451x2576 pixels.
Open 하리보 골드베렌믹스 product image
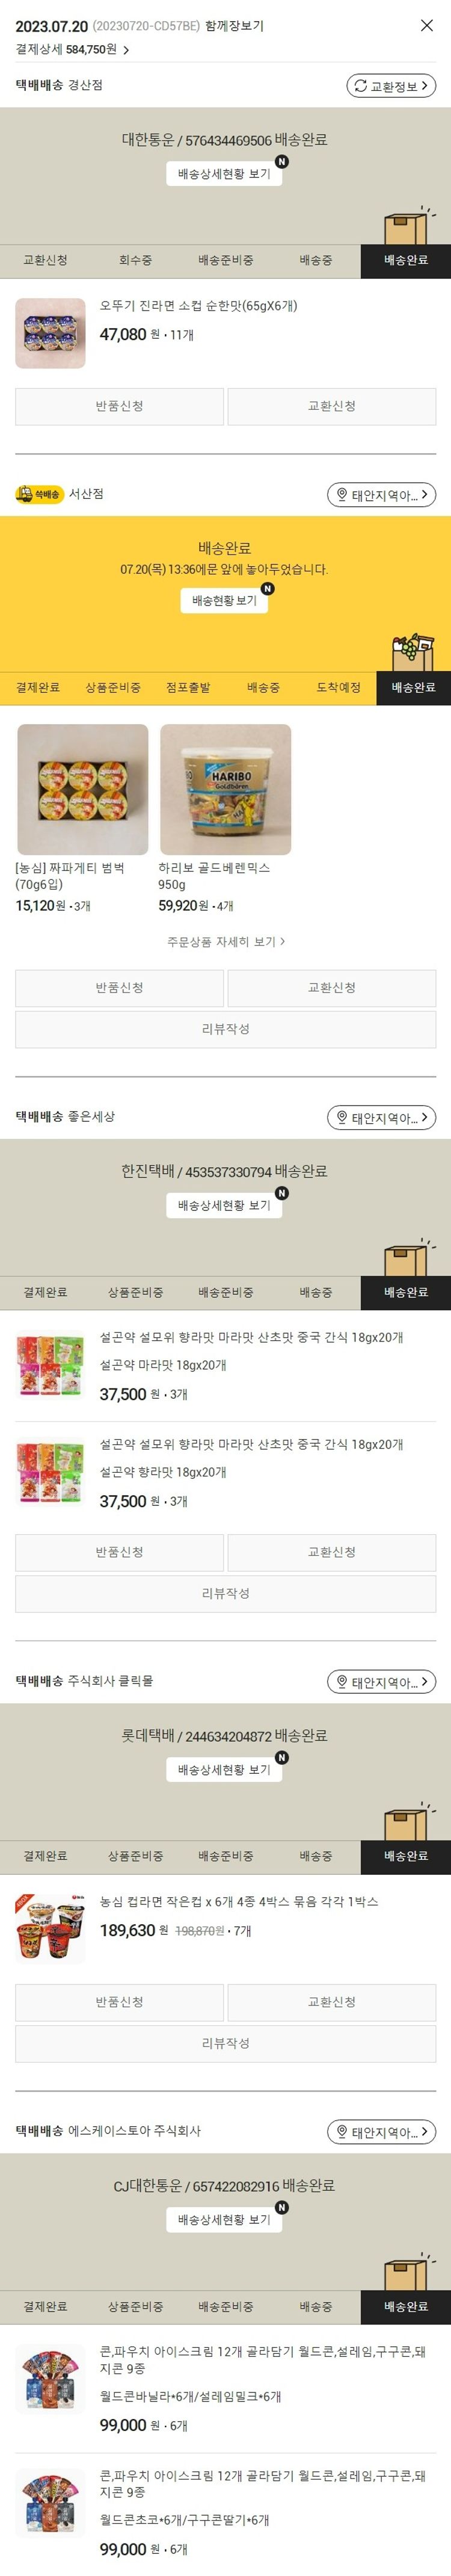point(225,790)
